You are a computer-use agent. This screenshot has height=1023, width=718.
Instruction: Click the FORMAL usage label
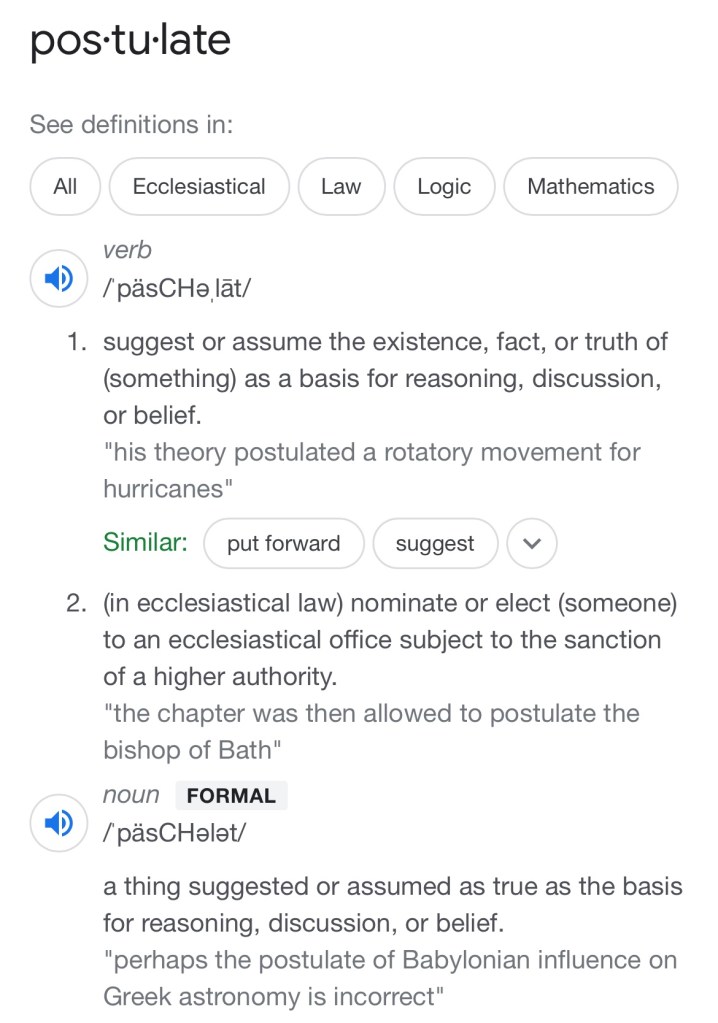click(x=231, y=796)
